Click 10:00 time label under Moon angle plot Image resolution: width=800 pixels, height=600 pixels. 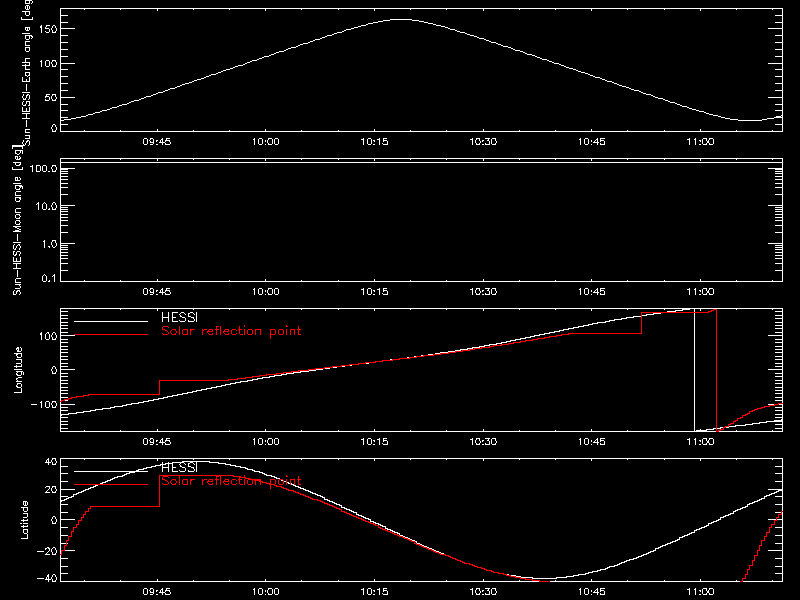tap(265, 291)
